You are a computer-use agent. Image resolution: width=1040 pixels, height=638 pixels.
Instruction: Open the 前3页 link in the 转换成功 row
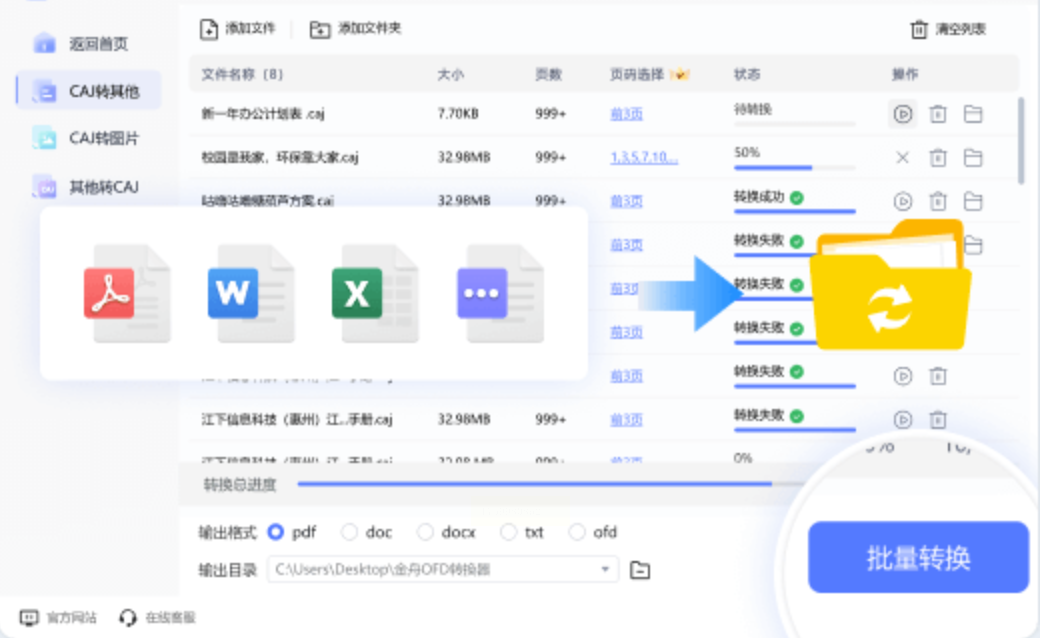pos(626,201)
